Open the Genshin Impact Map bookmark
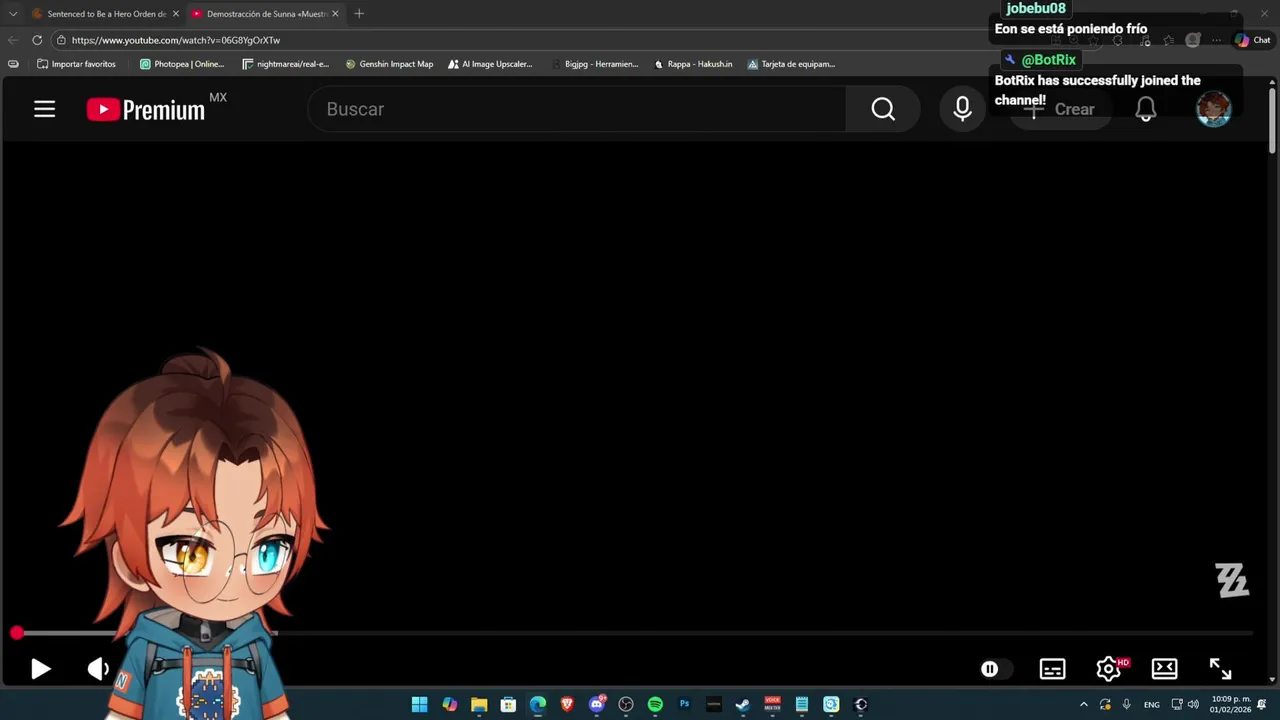This screenshot has width=1280, height=720. (x=389, y=64)
